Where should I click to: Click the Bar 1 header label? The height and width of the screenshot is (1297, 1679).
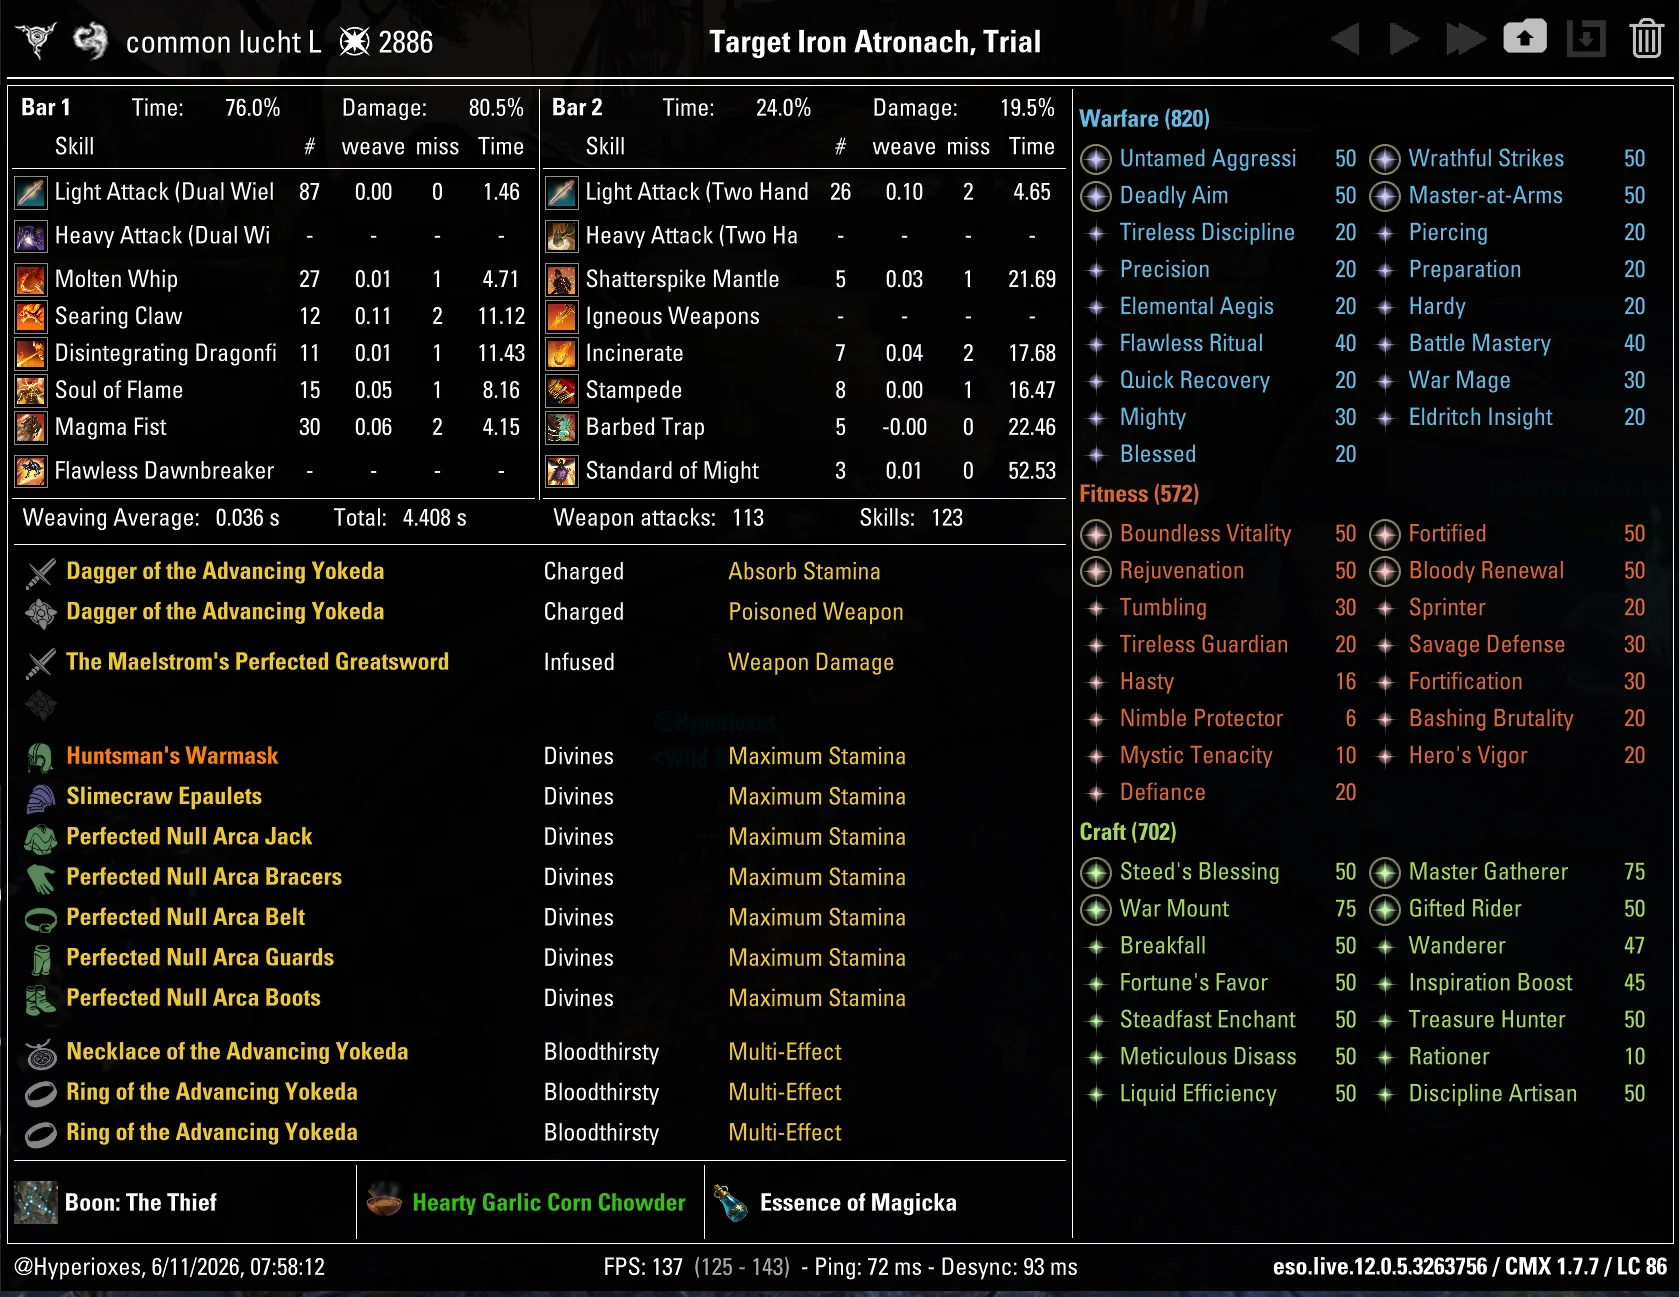46,108
